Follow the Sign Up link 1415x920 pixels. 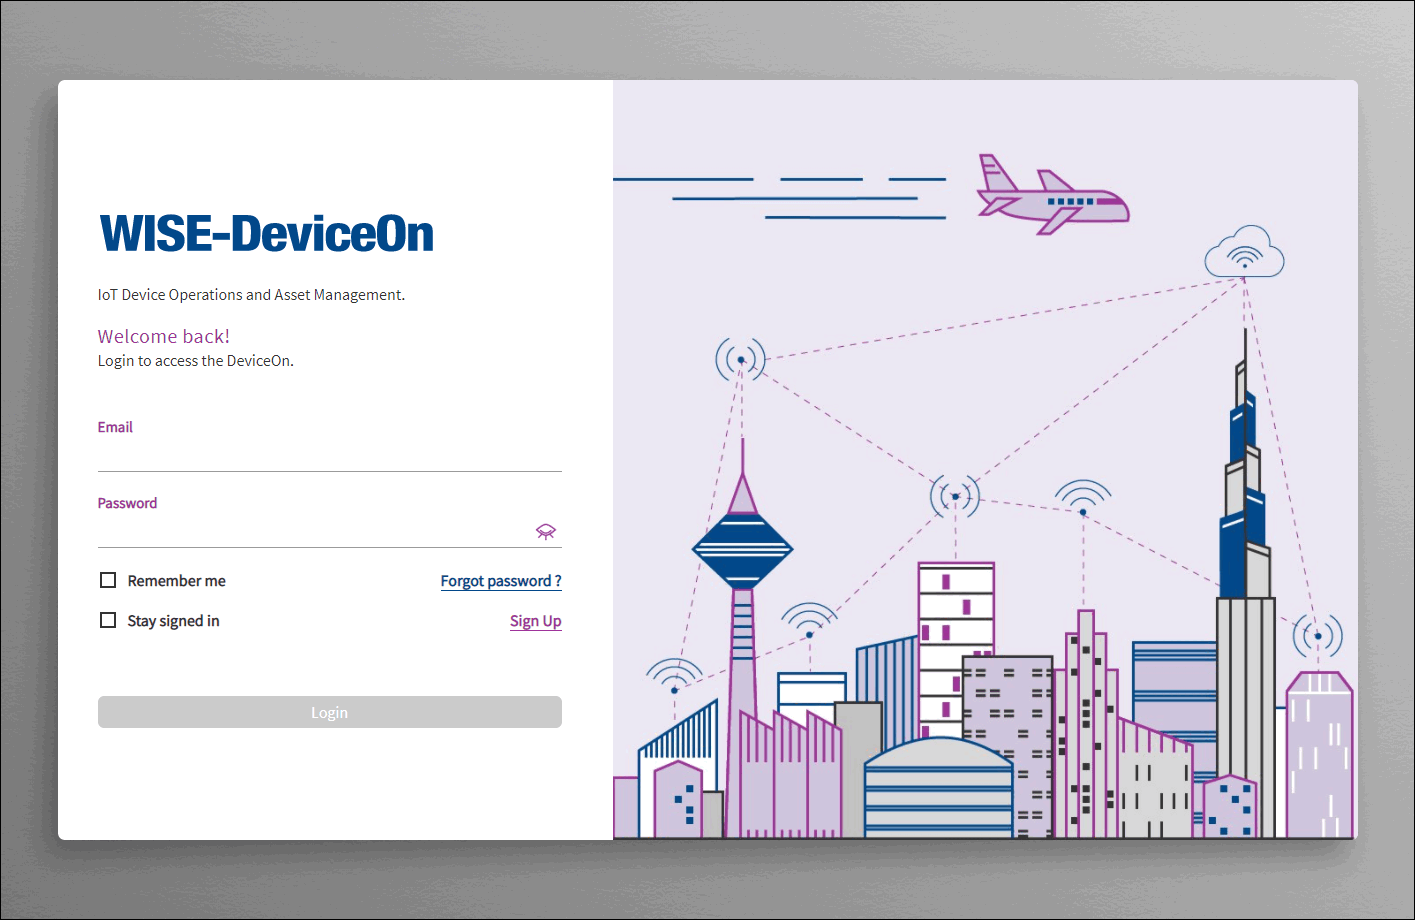(x=535, y=621)
